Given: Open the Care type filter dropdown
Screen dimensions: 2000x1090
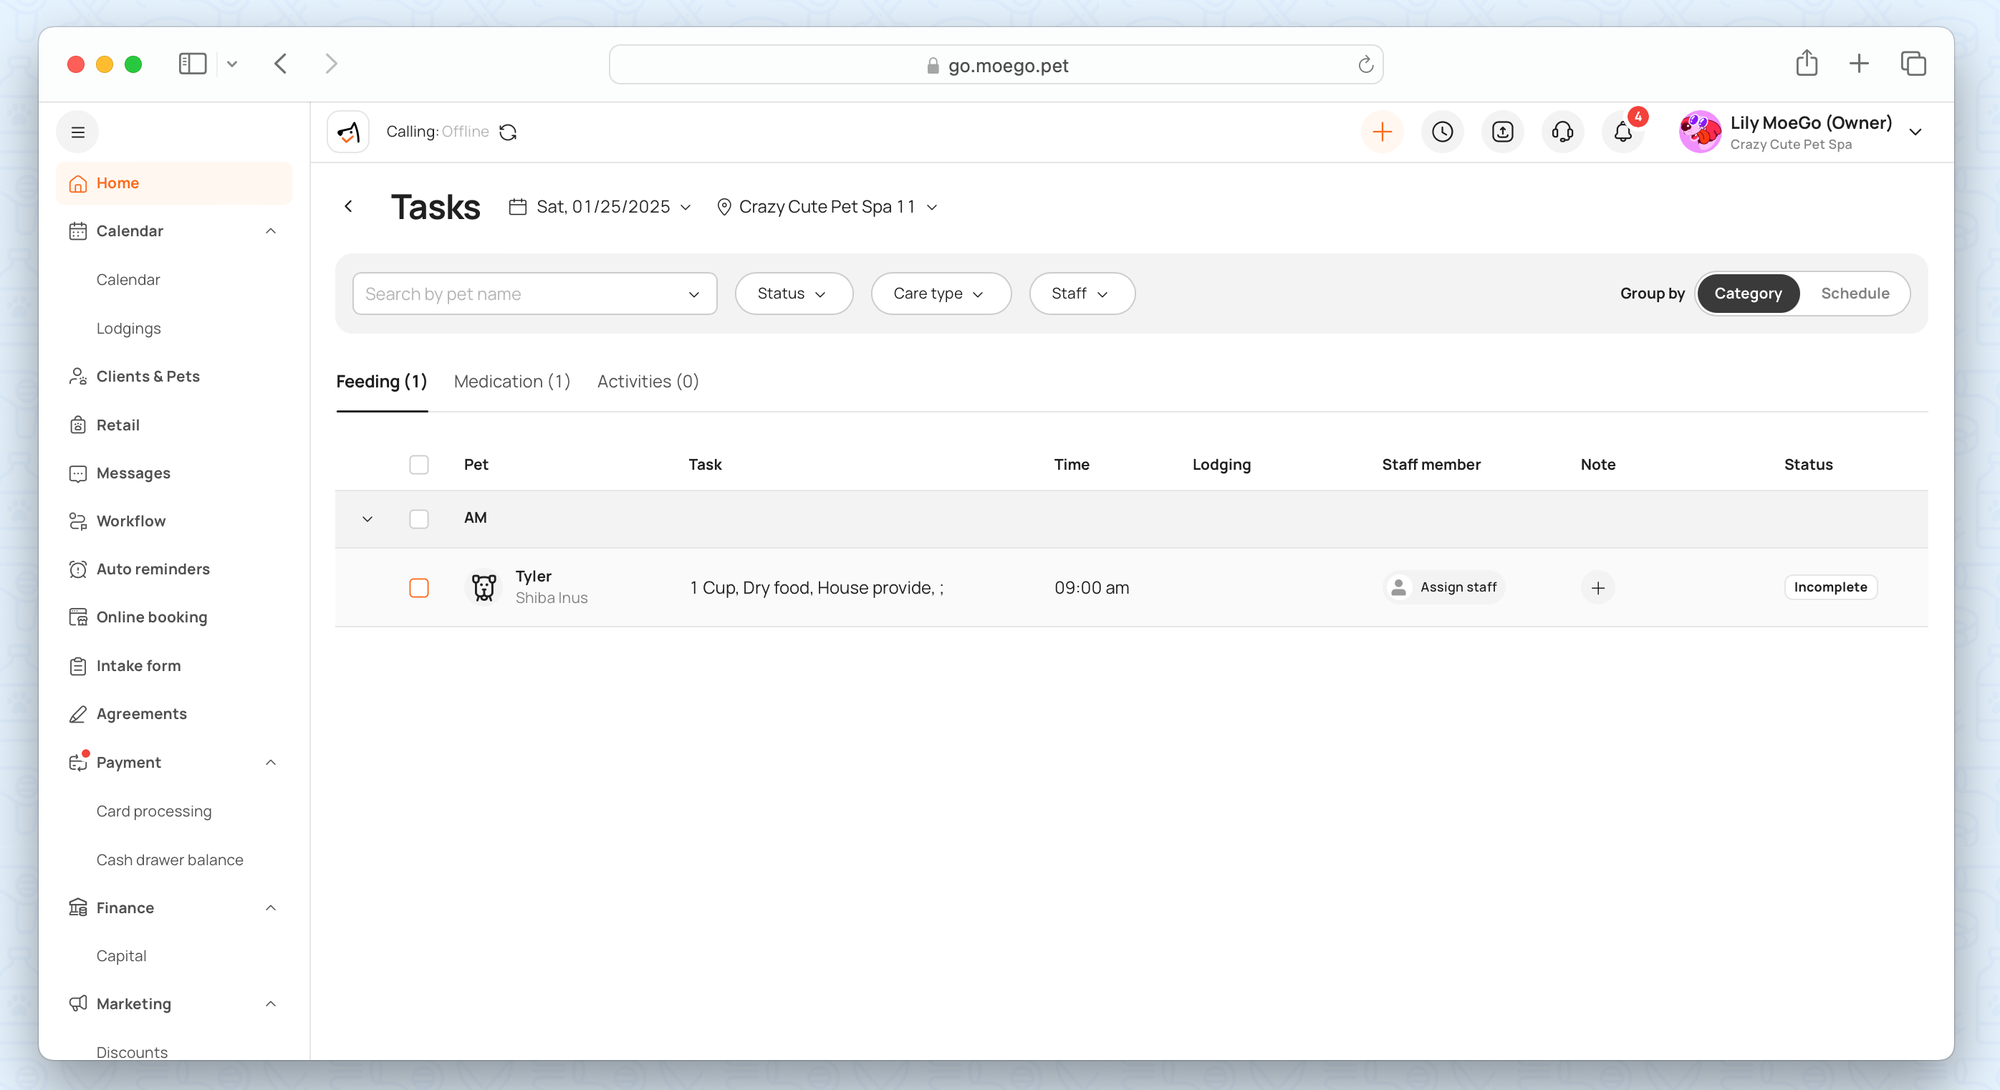Looking at the screenshot, I should coord(940,294).
